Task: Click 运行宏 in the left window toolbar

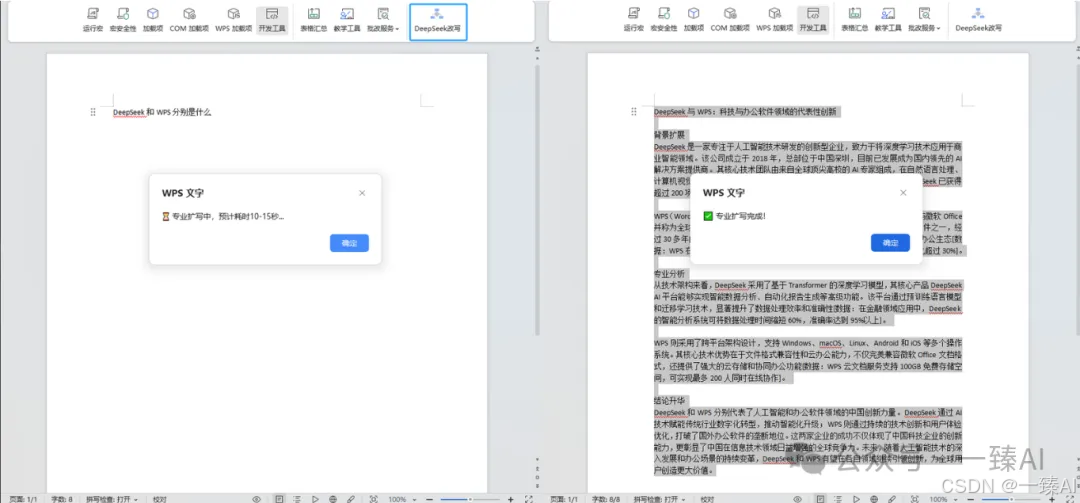Action: pyautogui.click(x=93, y=19)
